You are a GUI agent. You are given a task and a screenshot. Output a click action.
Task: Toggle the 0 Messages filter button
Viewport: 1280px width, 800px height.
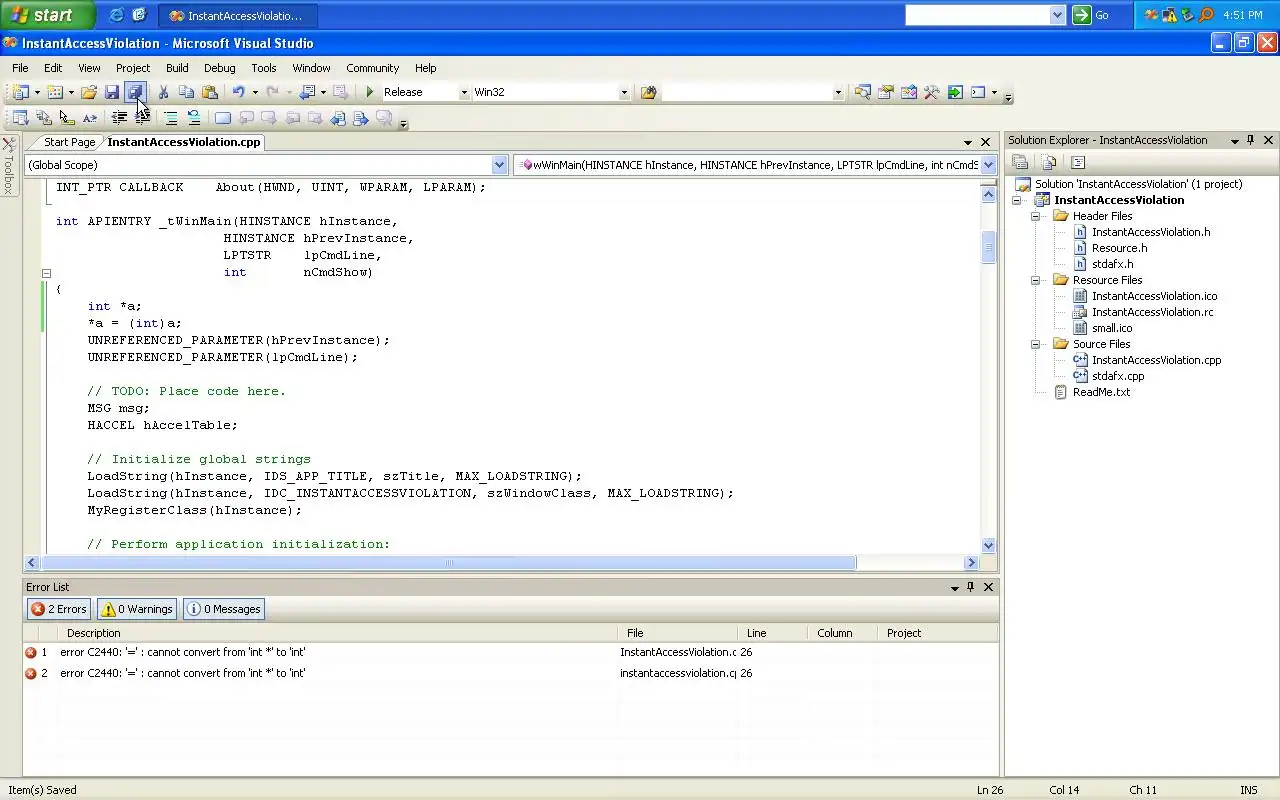(x=223, y=609)
